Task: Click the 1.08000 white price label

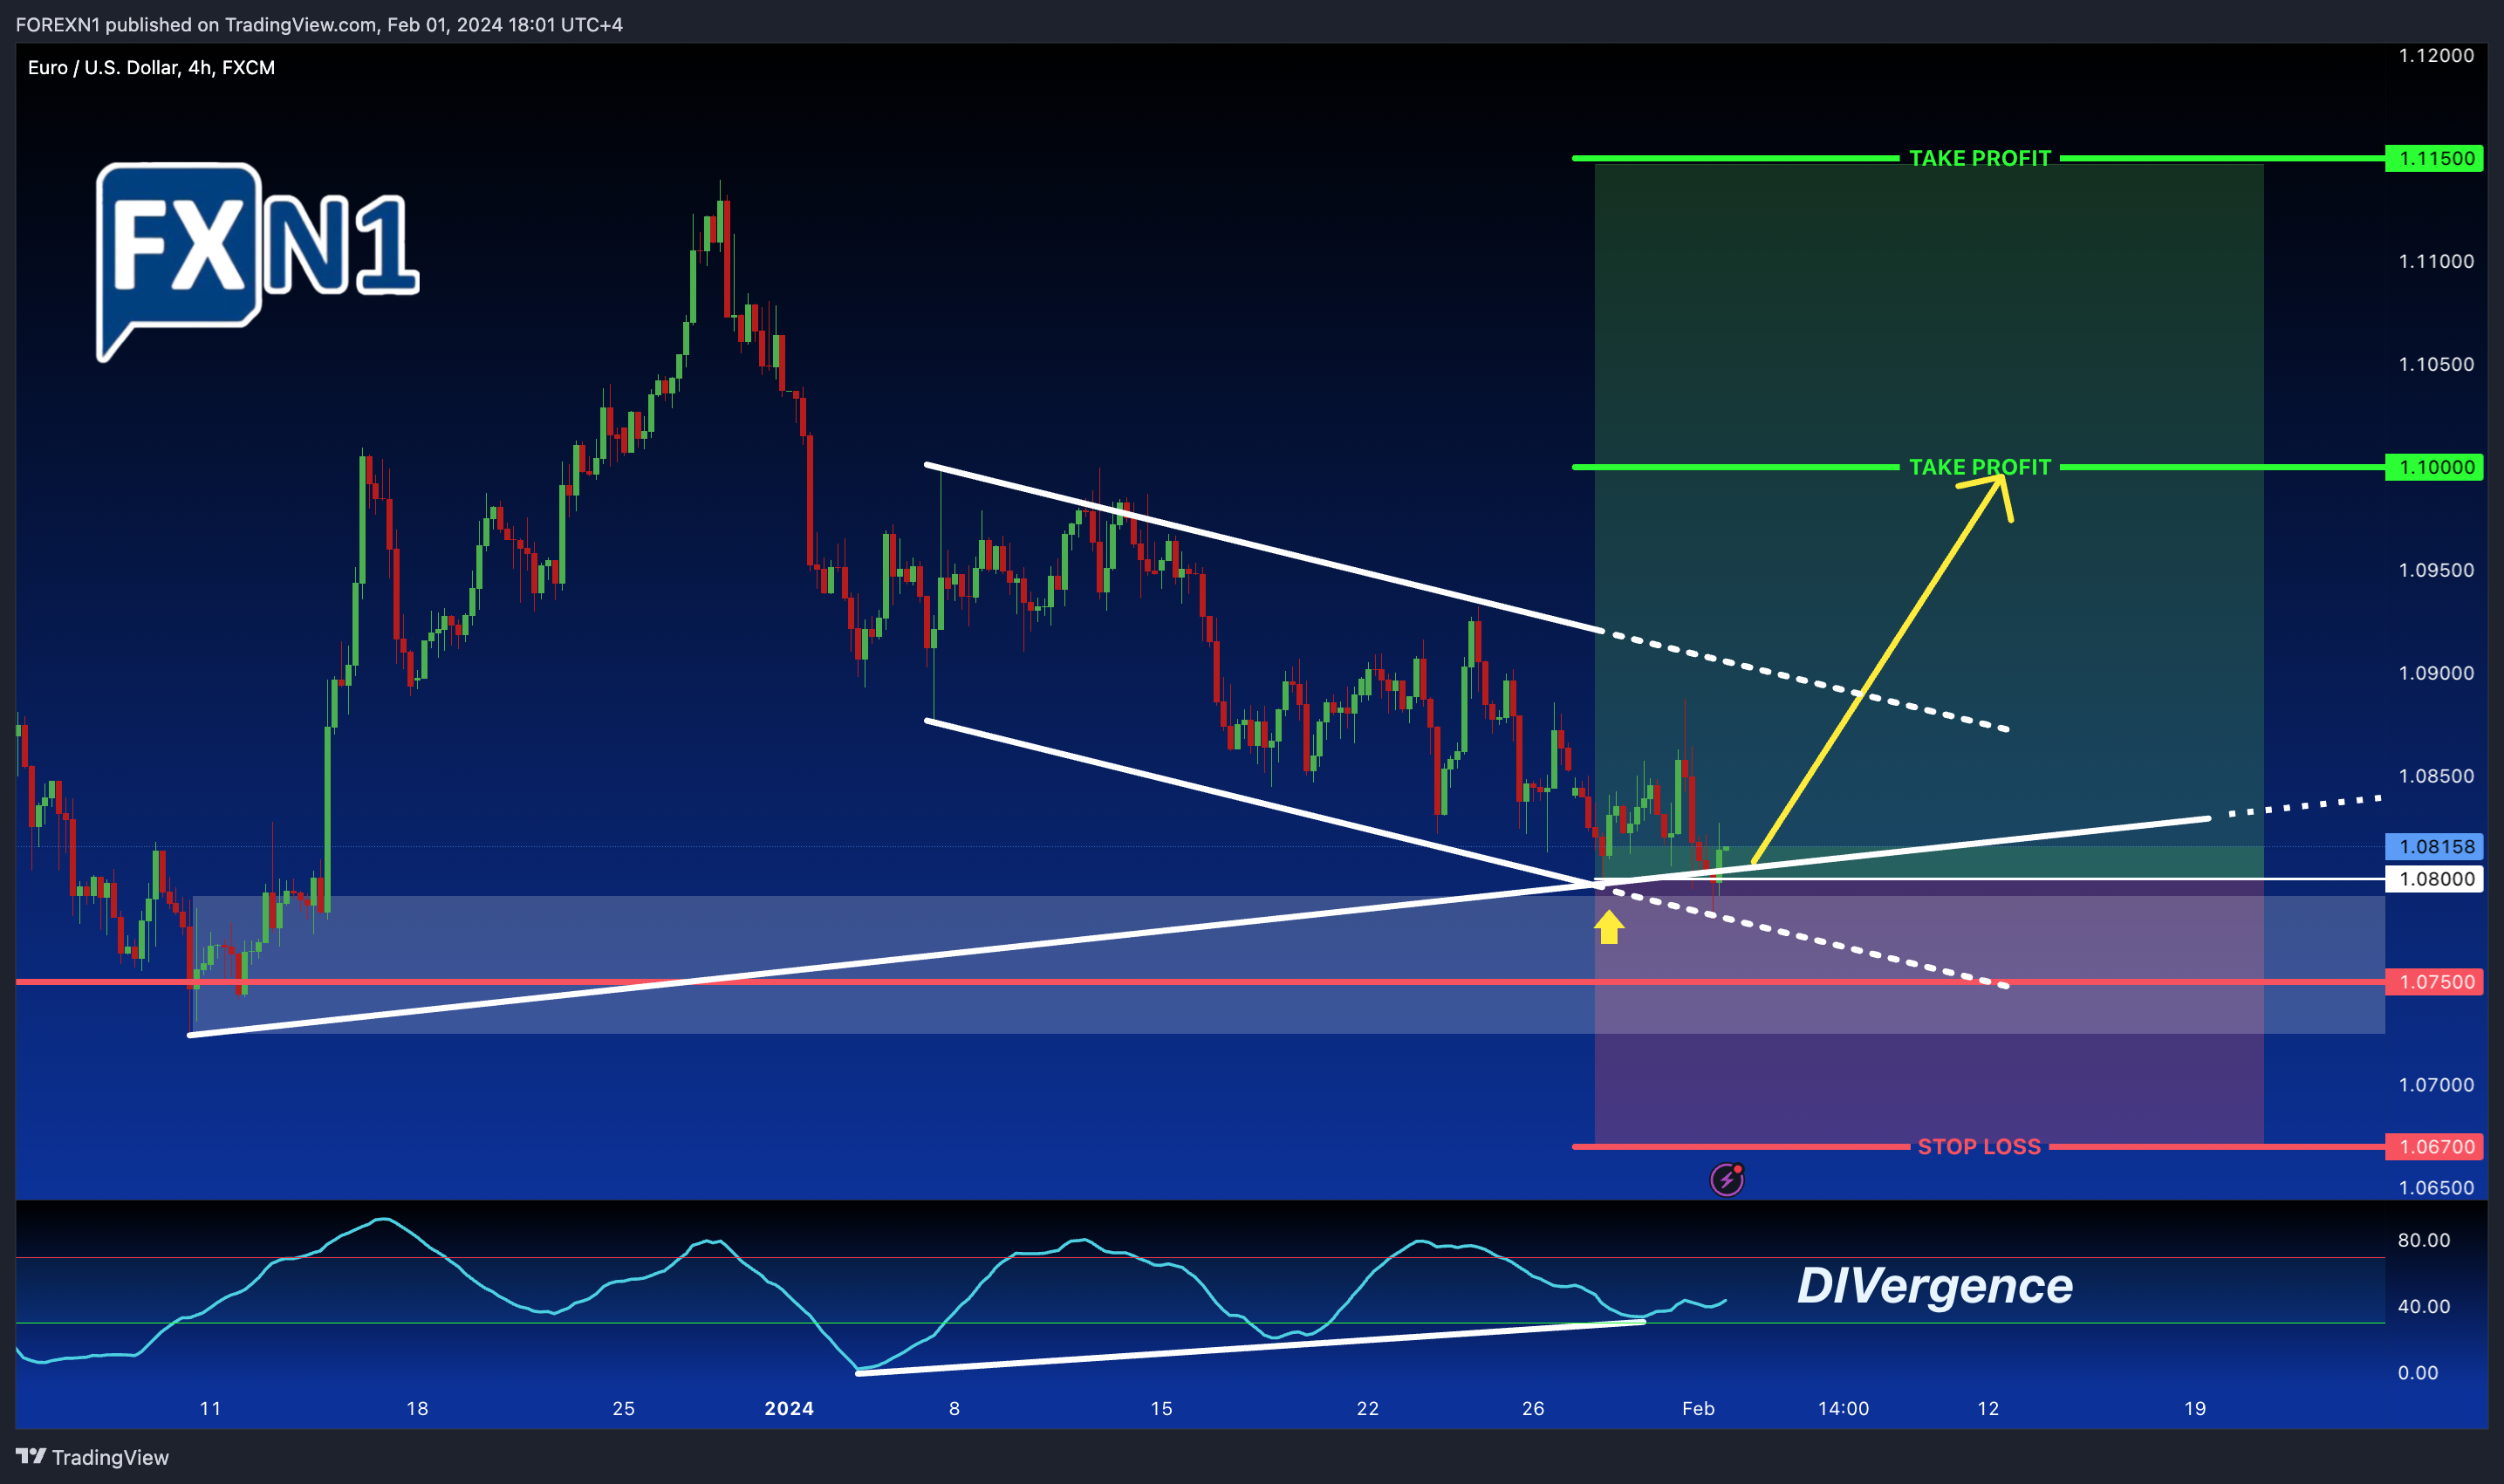Action: (2434, 879)
